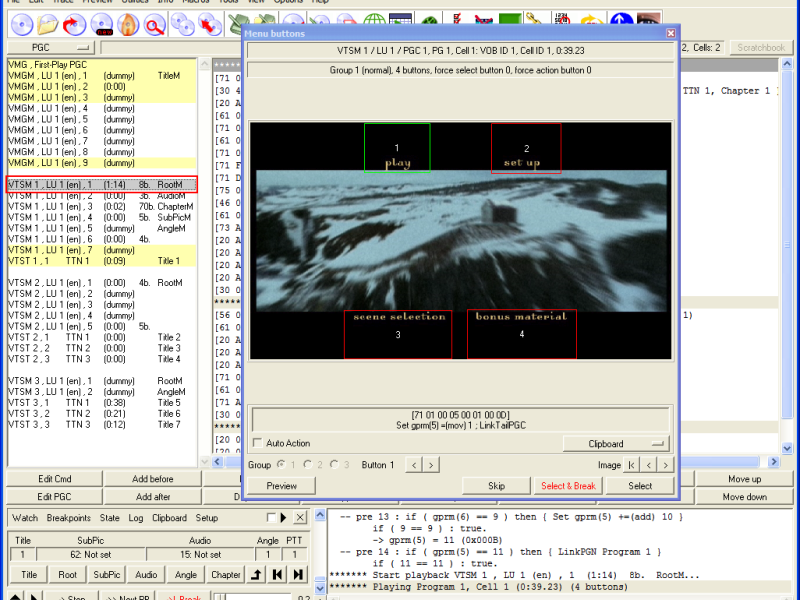Click the next chapter skip-forward button
Image resolution: width=800 pixels, height=600 pixels.
point(297,574)
